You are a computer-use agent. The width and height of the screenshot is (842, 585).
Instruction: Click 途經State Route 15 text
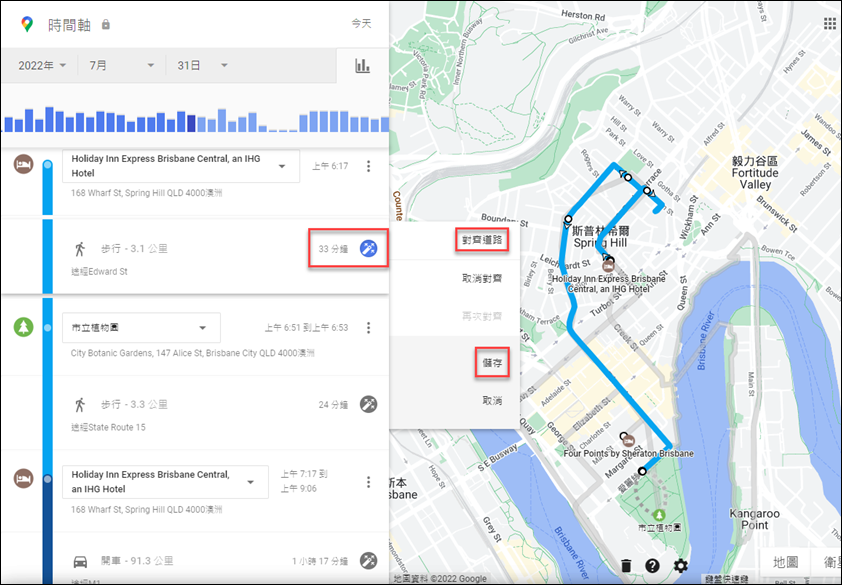[x=108, y=428]
